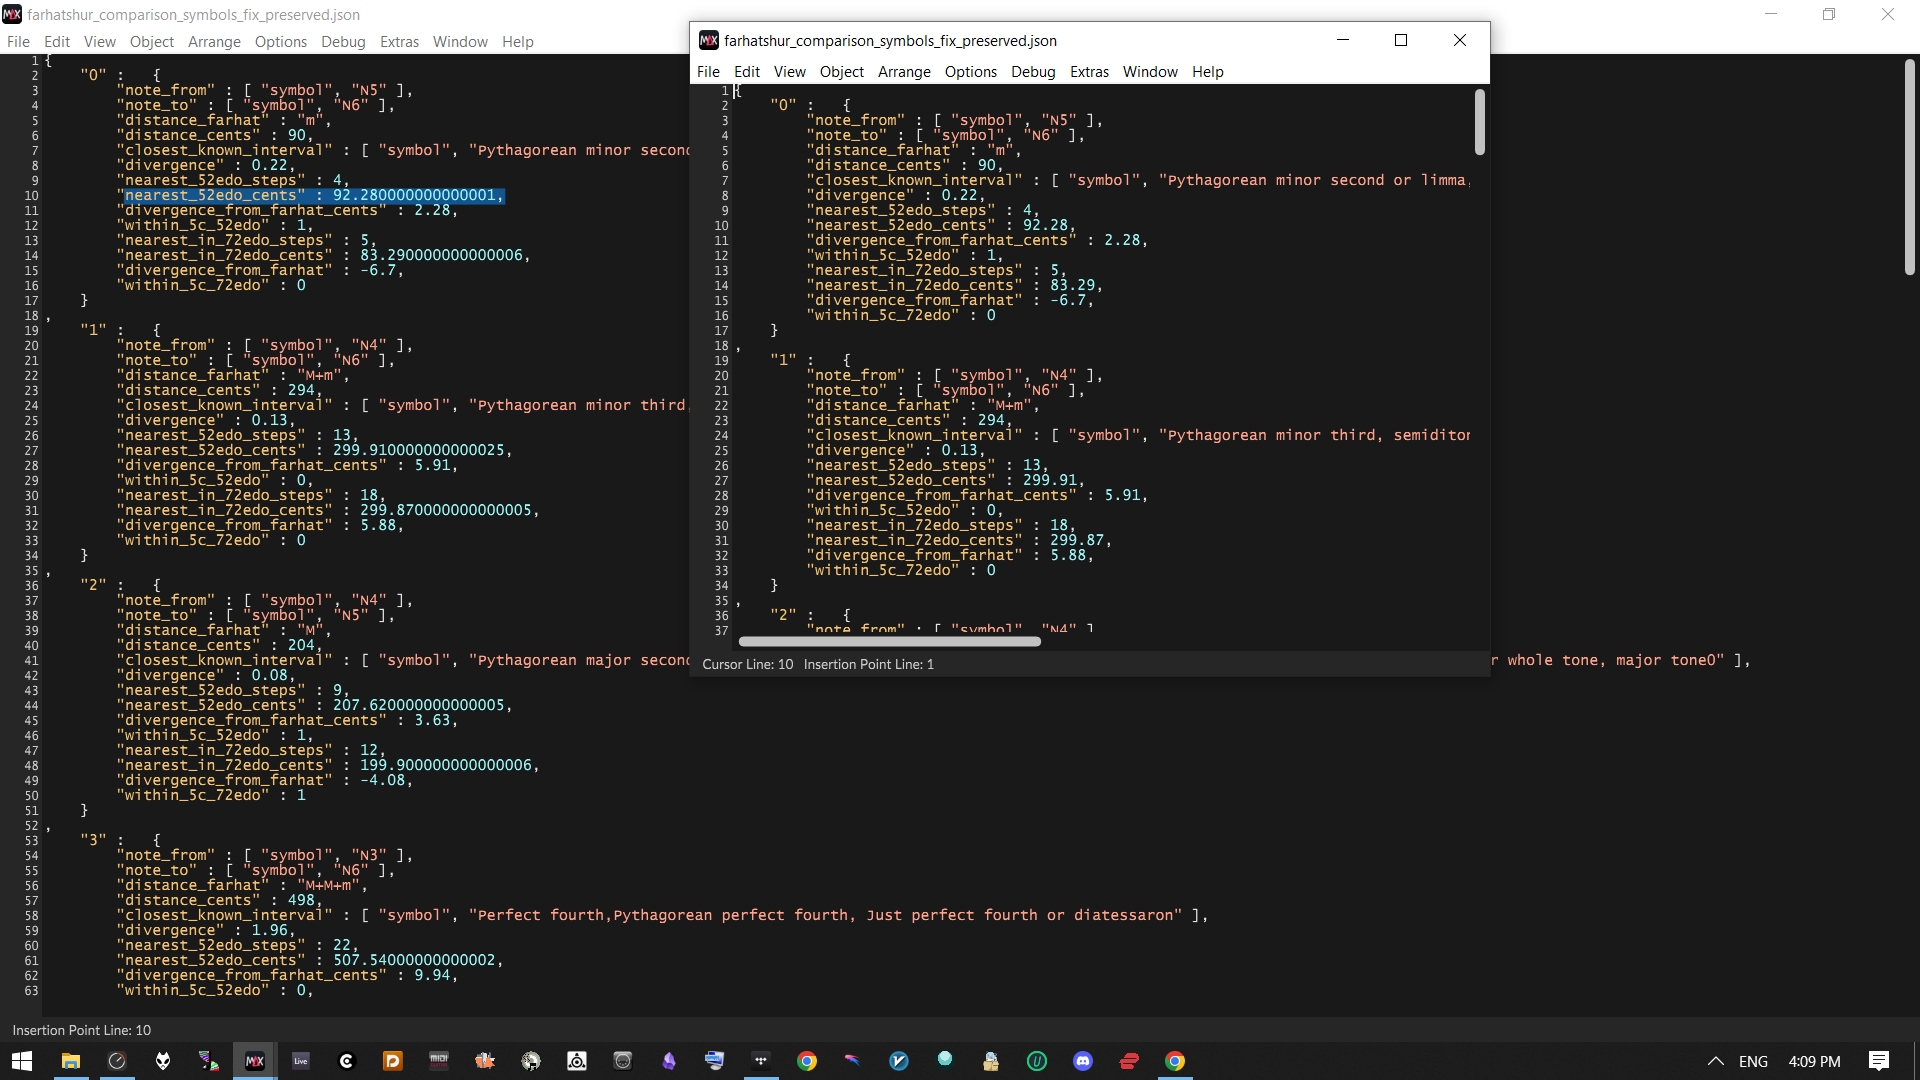This screenshot has width=1920, height=1080.
Task: Open the Windows Start menu
Action: coord(22,1061)
